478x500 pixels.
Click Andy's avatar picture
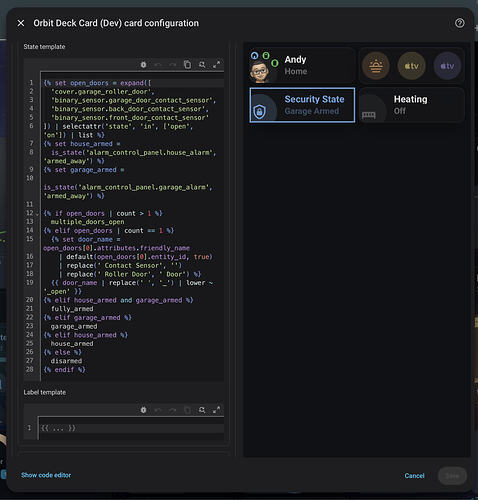(x=260, y=72)
